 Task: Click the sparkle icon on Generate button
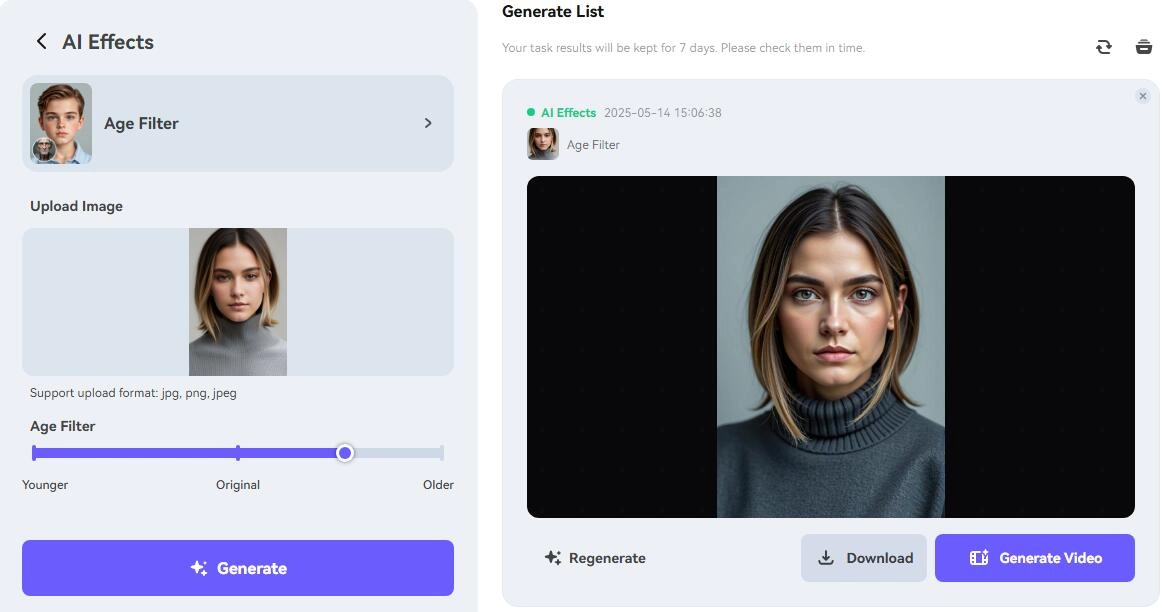(199, 568)
